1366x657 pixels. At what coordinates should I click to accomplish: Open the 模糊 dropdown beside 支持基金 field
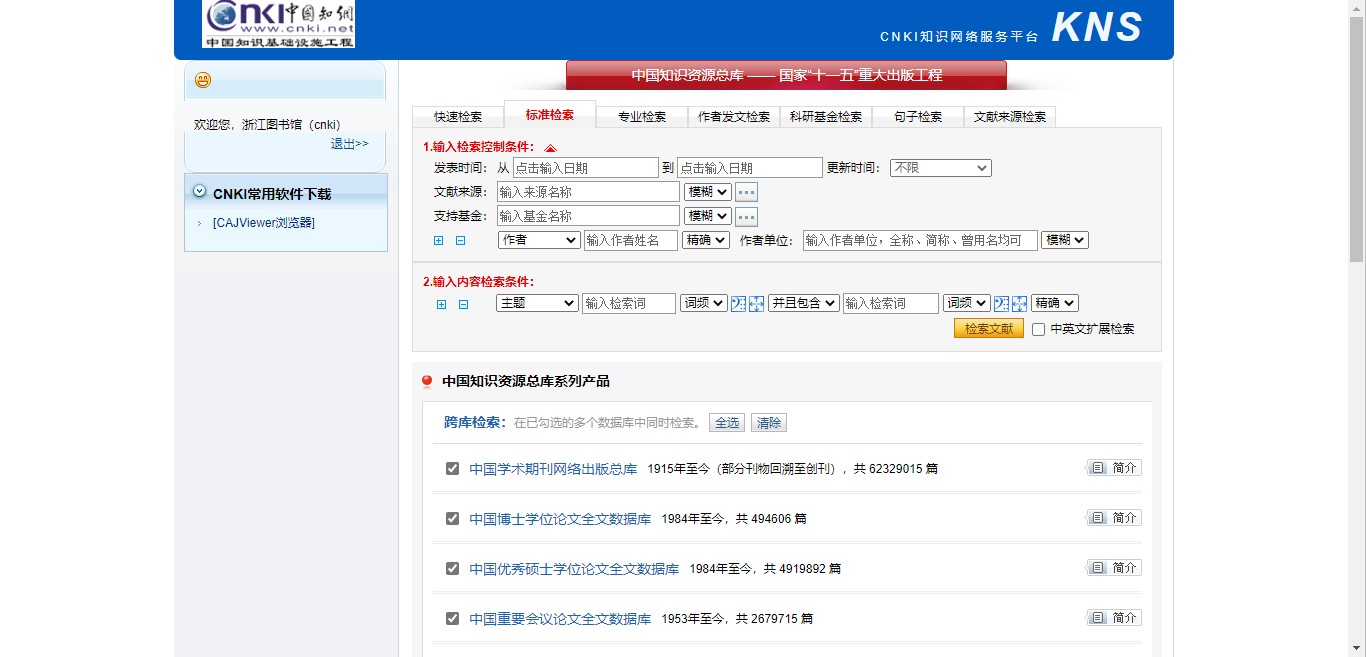click(x=707, y=216)
